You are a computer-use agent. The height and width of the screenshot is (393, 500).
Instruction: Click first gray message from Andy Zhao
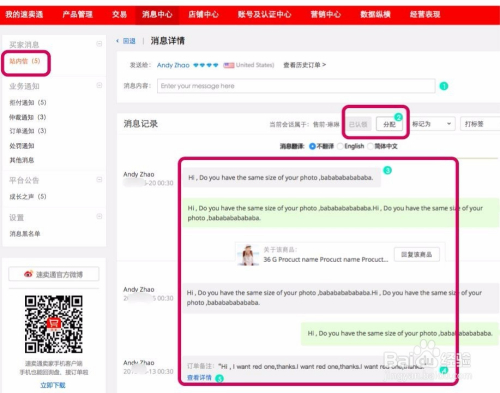click(x=281, y=178)
